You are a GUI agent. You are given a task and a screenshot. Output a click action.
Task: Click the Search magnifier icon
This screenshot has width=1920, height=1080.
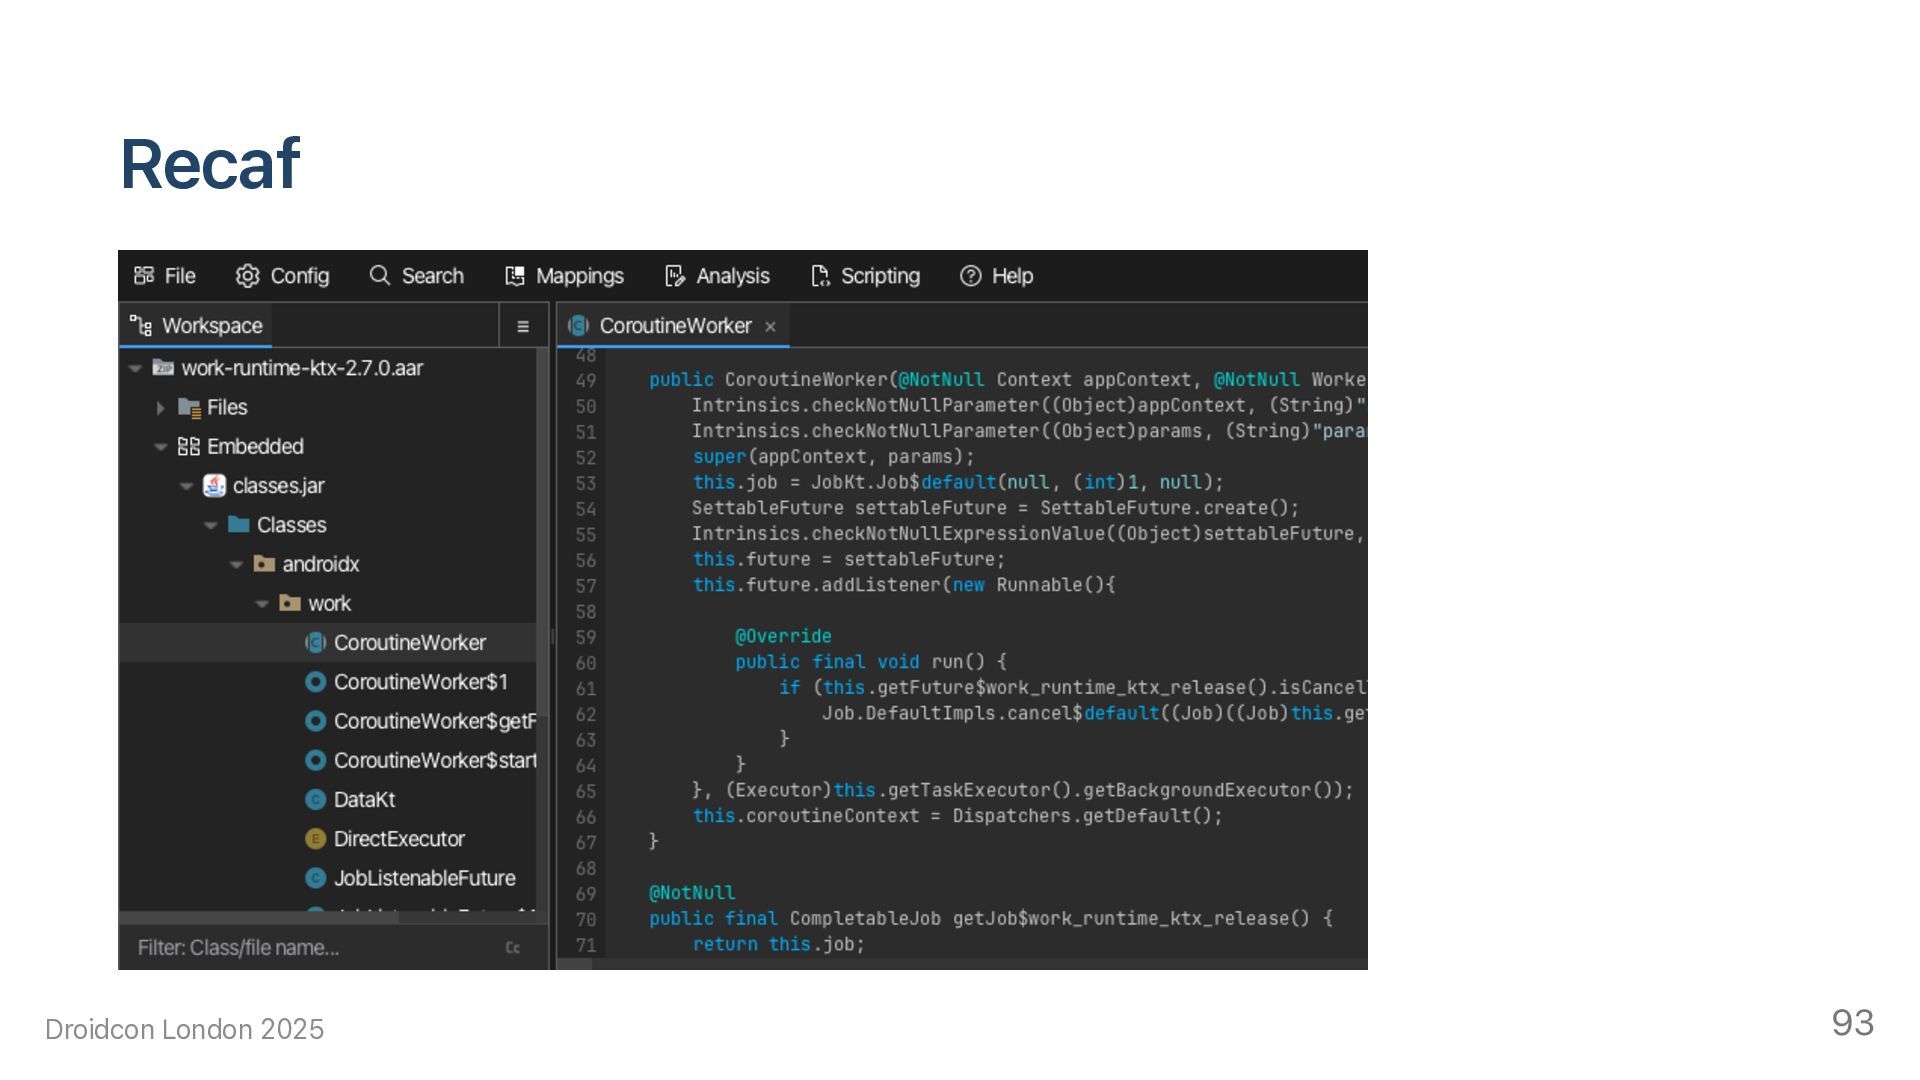point(379,276)
